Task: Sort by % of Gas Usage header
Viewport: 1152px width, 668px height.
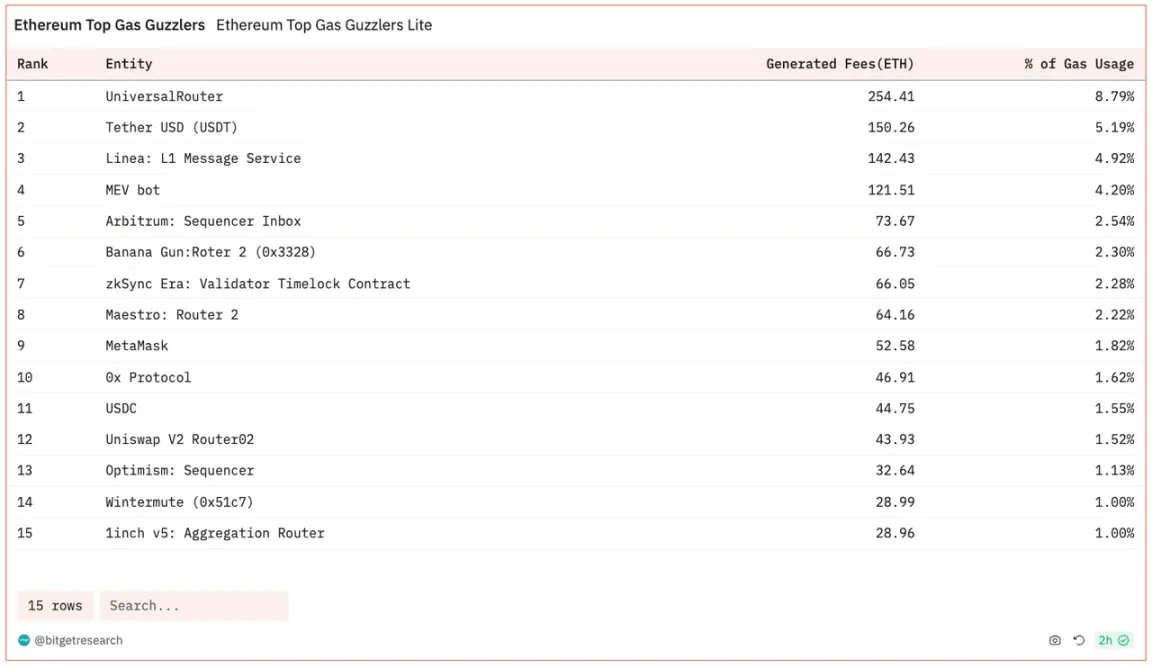Action: click(x=1079, y=64)
